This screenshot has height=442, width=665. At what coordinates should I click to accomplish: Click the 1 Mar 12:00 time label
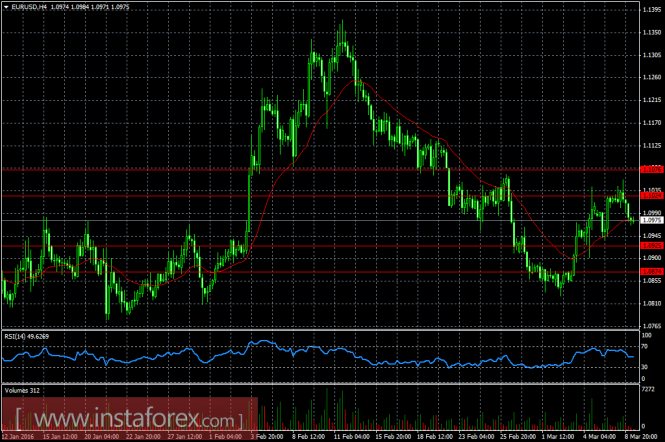pos(559,436)
